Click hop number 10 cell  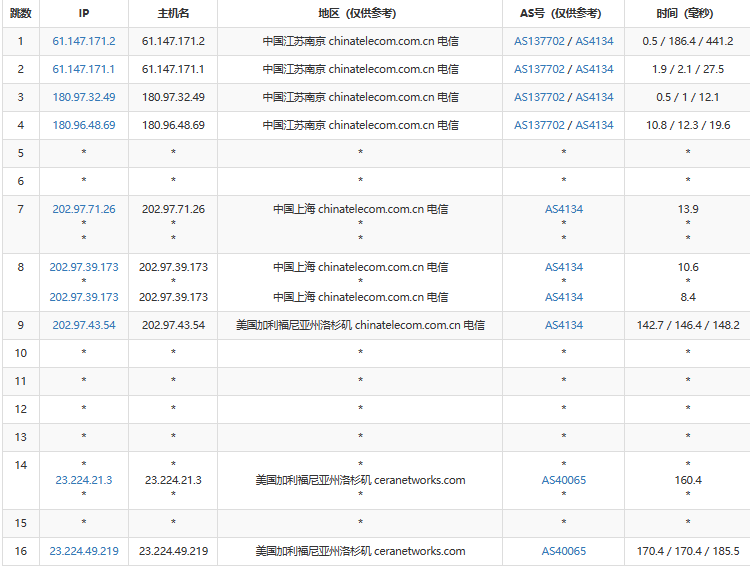21,353
